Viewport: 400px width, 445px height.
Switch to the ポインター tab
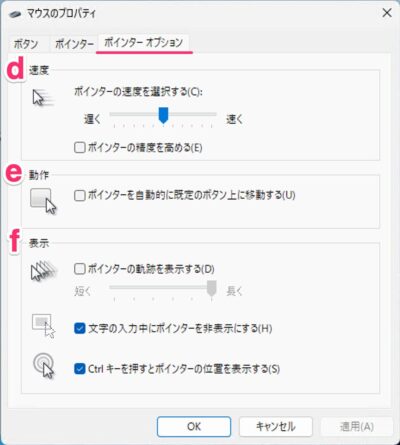point(74,44)
